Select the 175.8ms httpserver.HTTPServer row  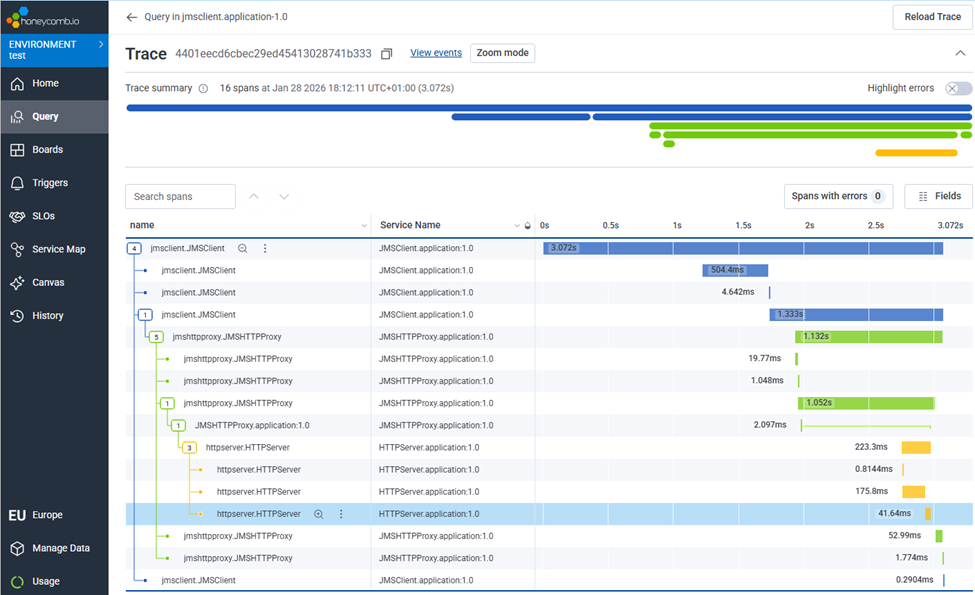tap(549, 492)
